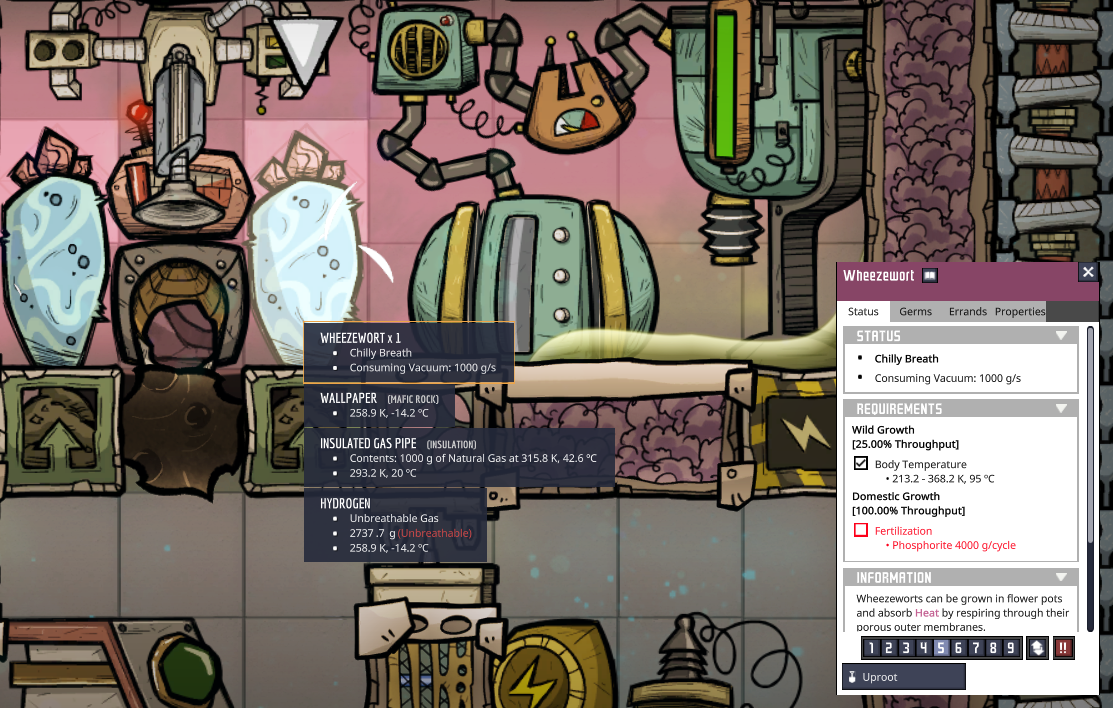
Task: Click the Body Temperature checkbox
Action: point(860,464)
